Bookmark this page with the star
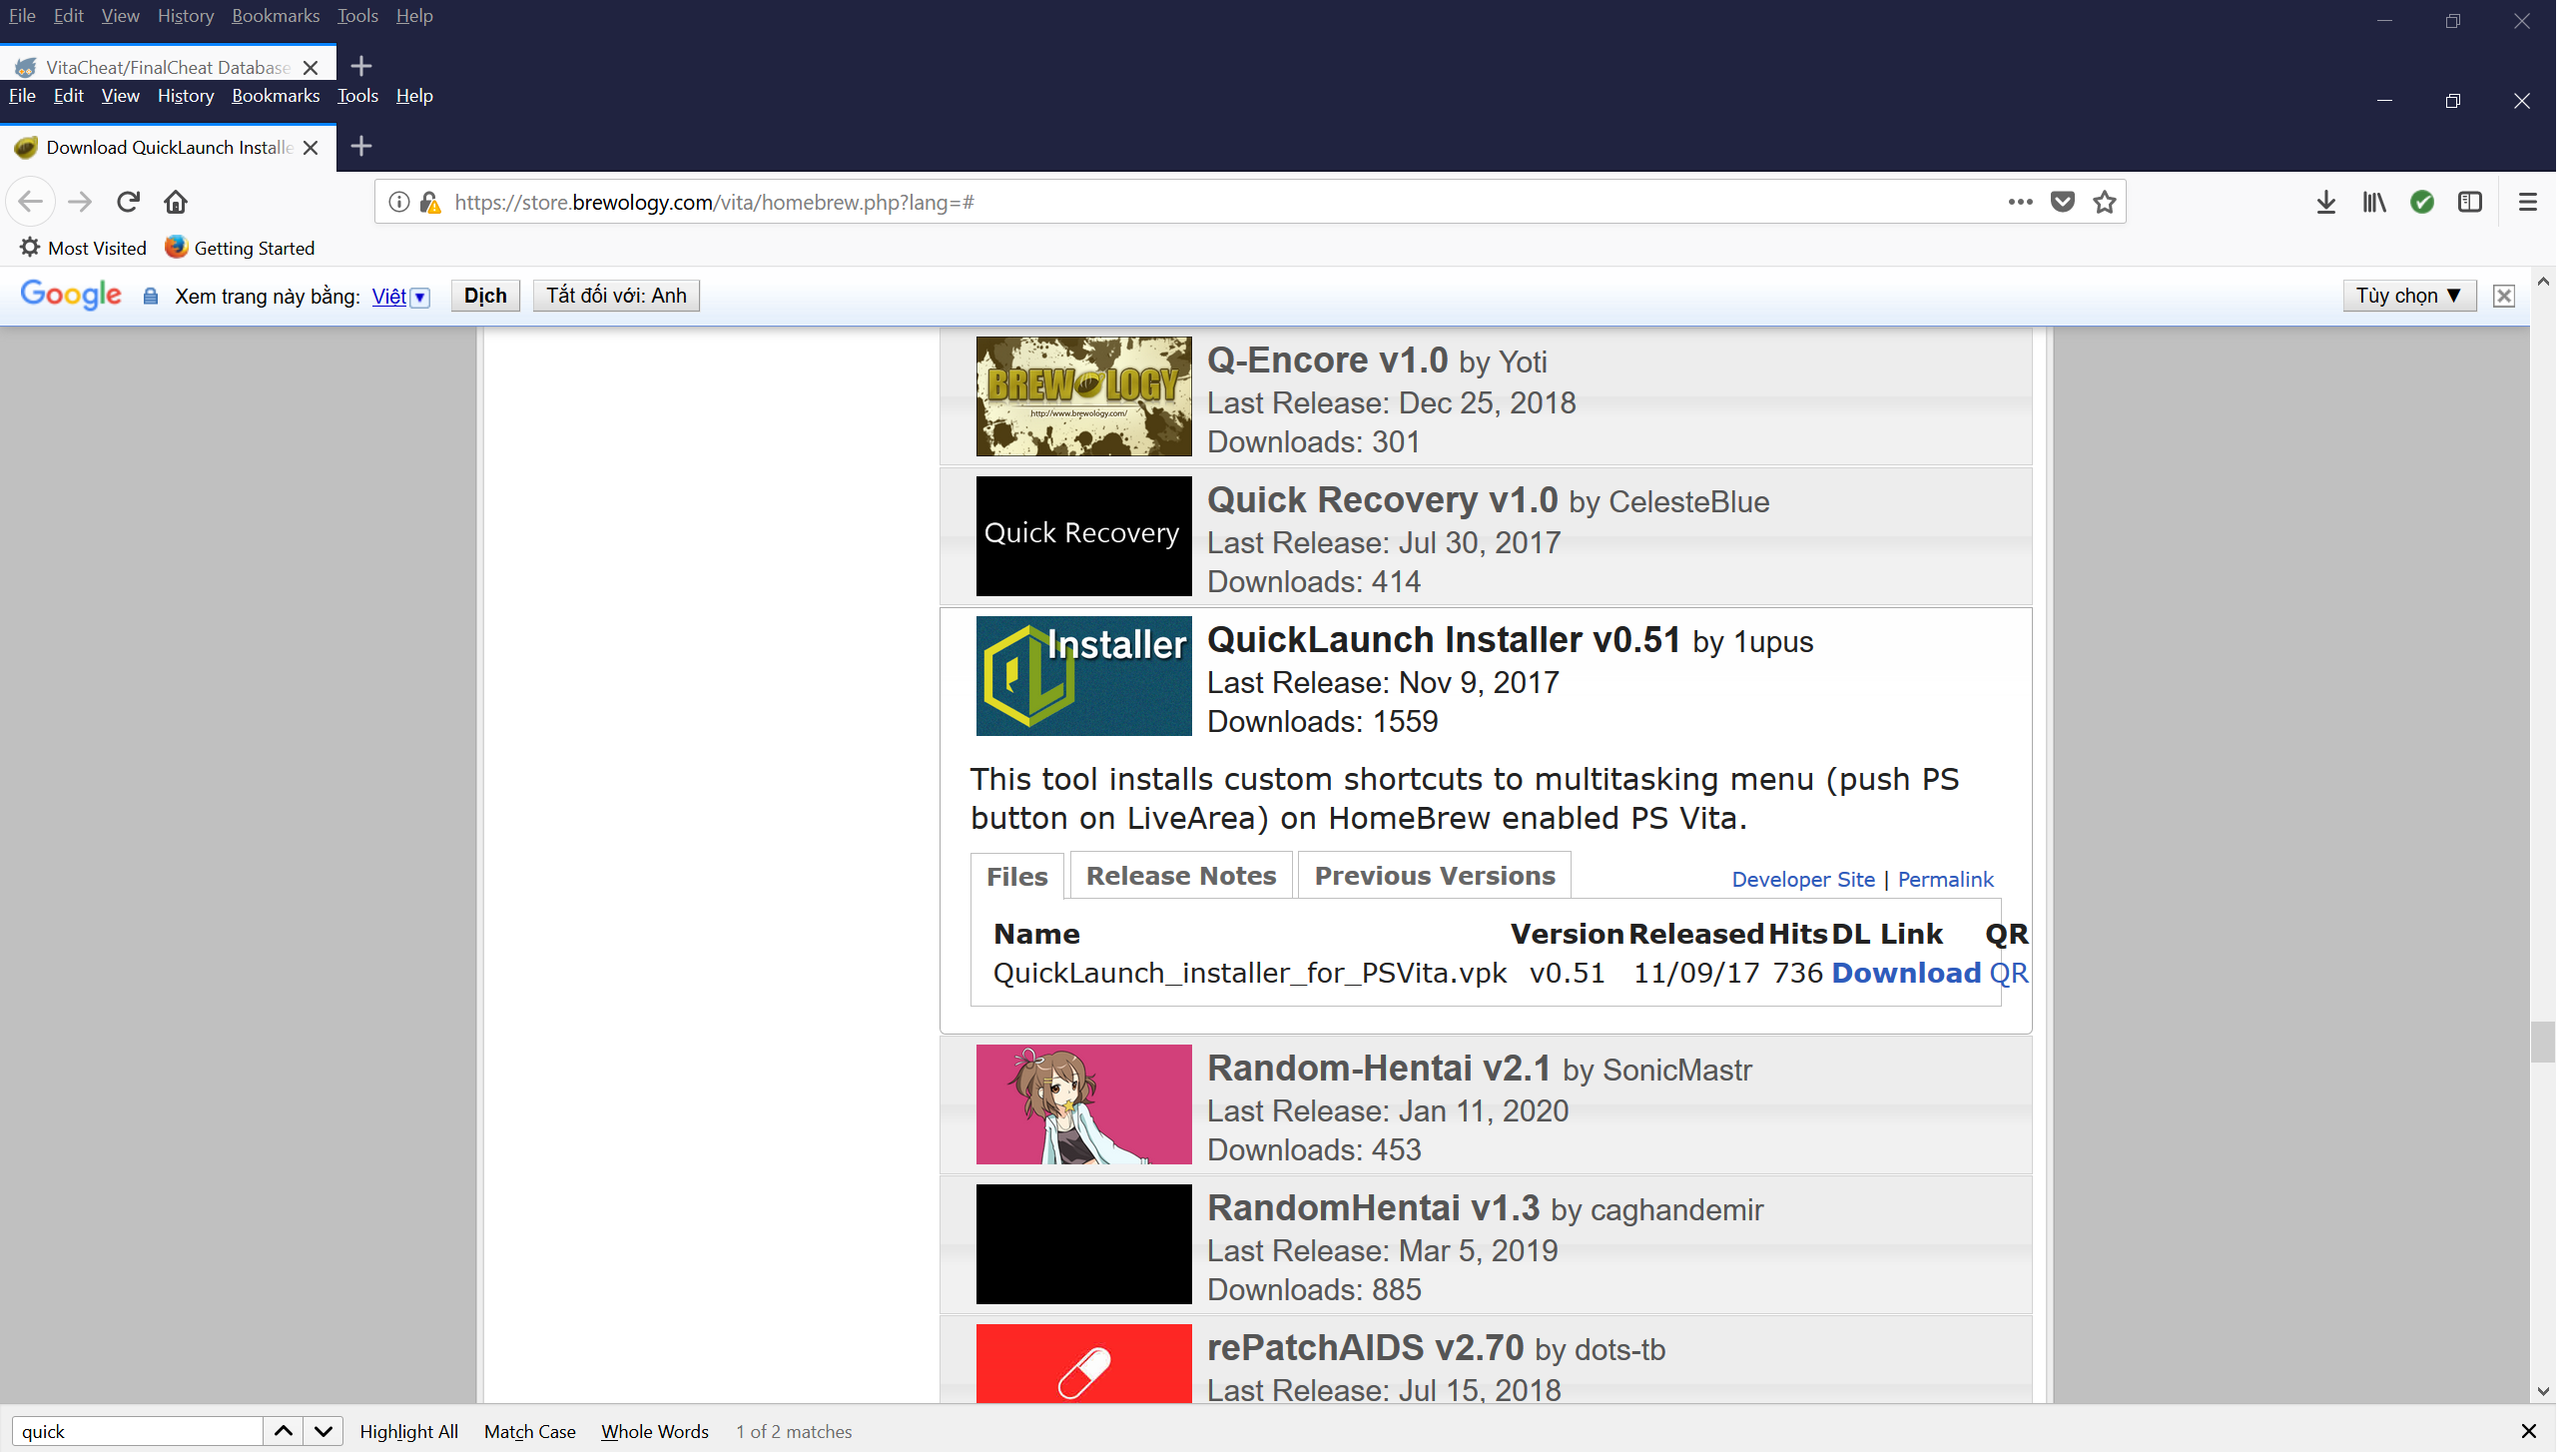 coord(2104,202)
